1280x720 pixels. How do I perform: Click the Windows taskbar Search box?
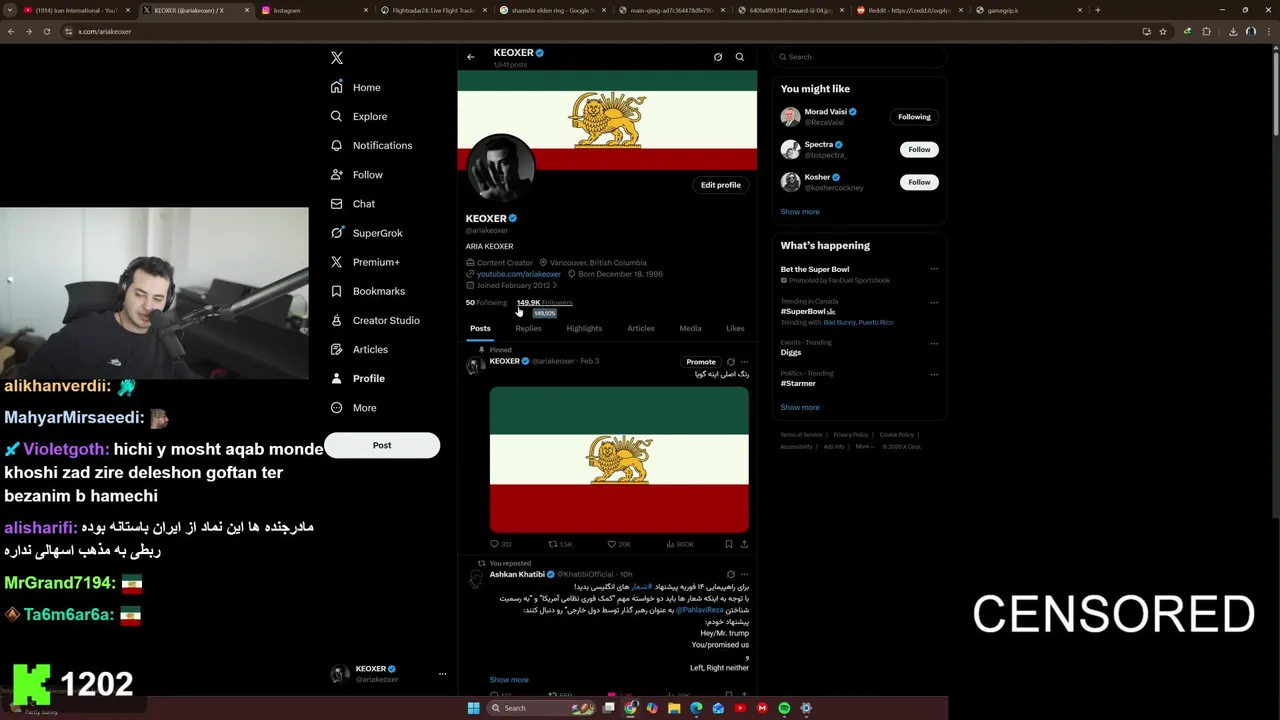click(539, 708)
